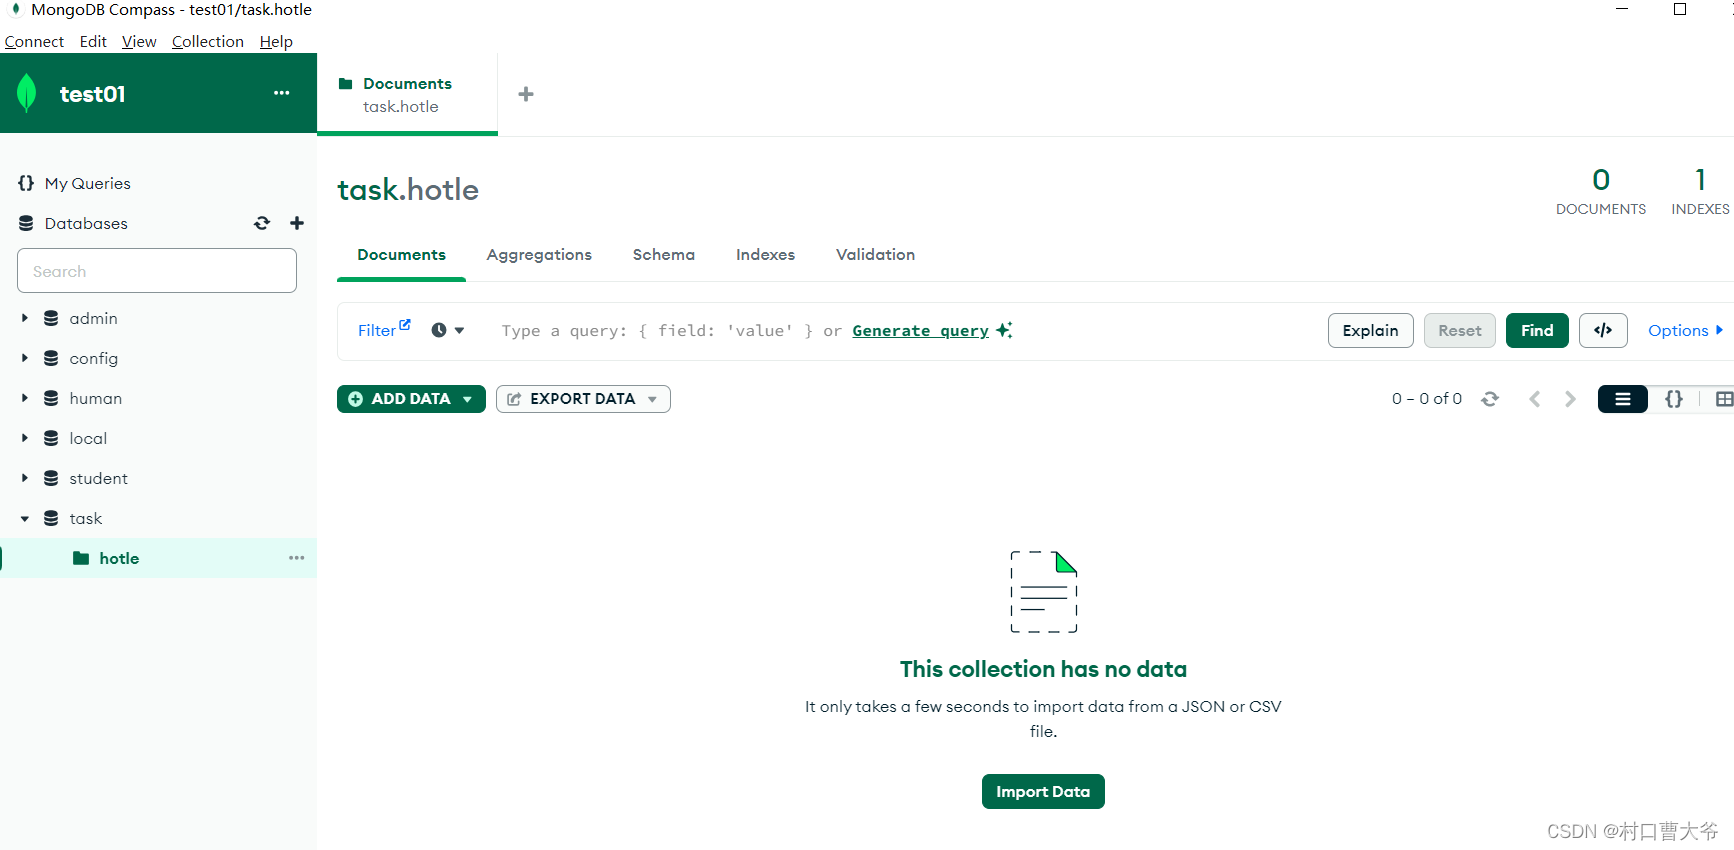
Task: Switch to the Aggregations tab
Action: [539, 255]
